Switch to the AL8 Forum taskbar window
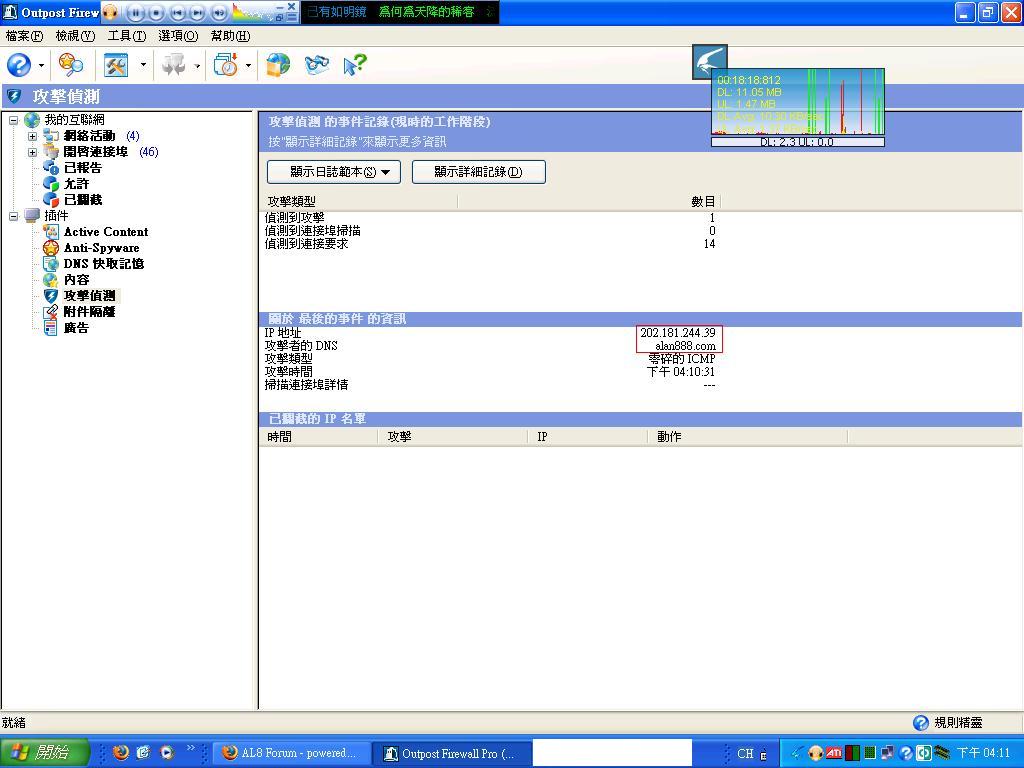This screenshot has height=768, width=1024. pos(292,753)
